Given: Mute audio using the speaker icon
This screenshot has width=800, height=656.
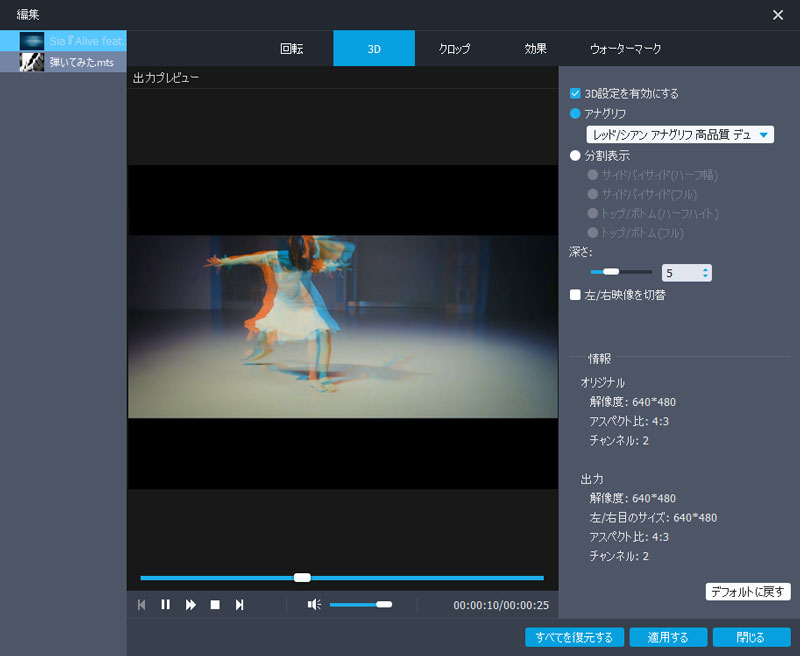Looking at the screenshot, I should tap(314, 604).
